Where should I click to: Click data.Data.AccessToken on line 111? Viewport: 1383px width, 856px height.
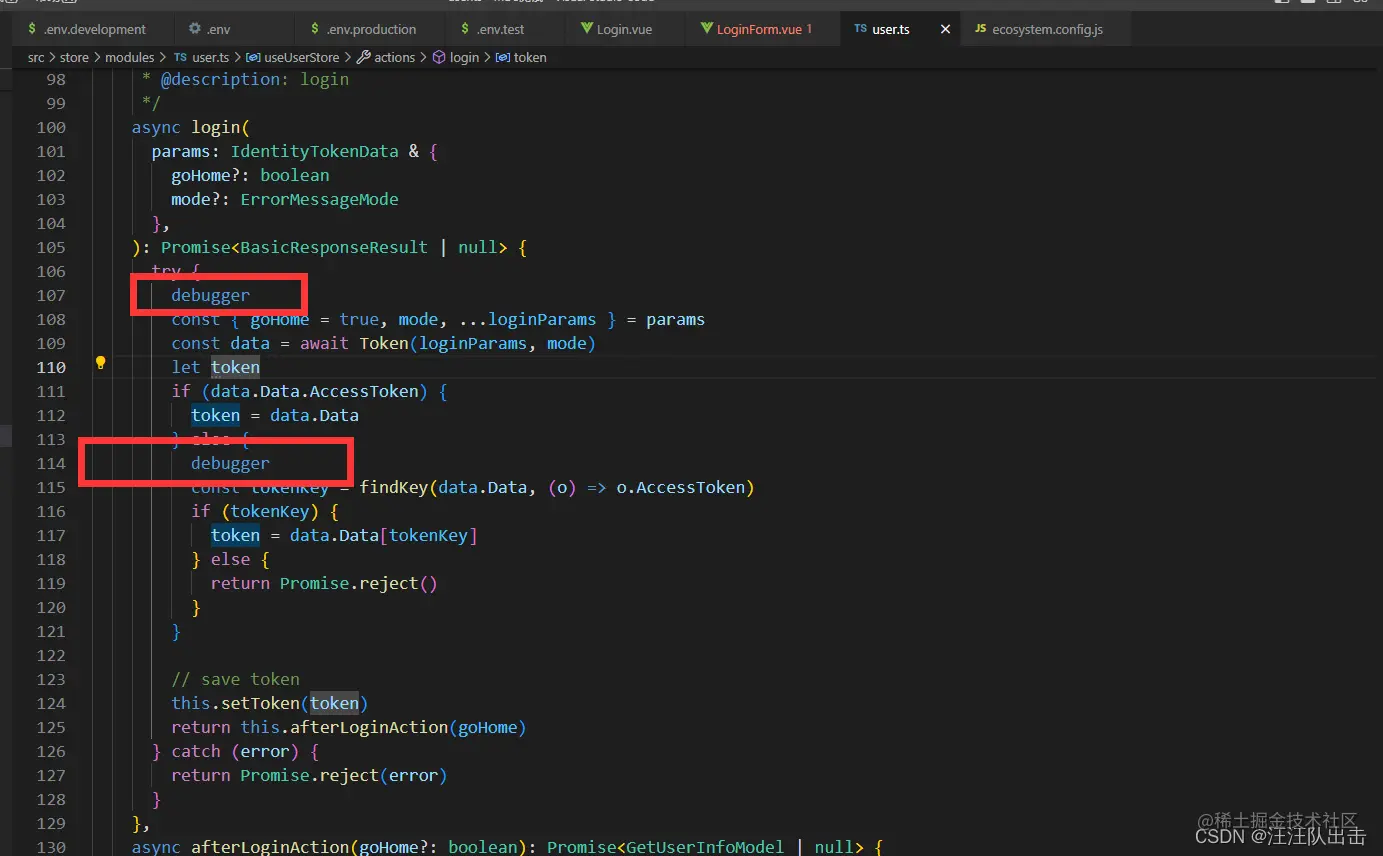pos(315,391)
